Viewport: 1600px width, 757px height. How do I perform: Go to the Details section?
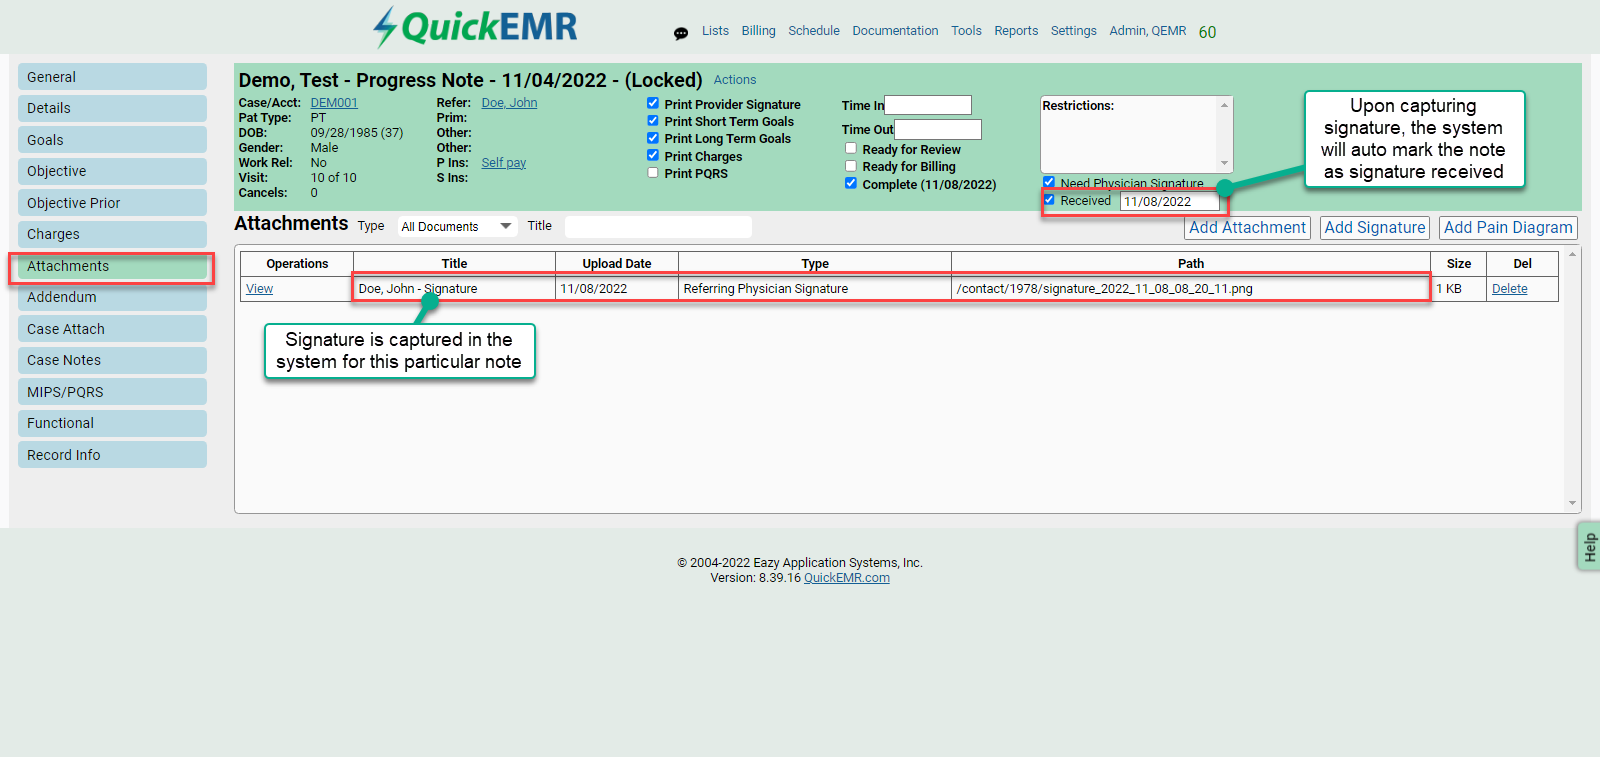pyautogui.click(x=112, y=108)
